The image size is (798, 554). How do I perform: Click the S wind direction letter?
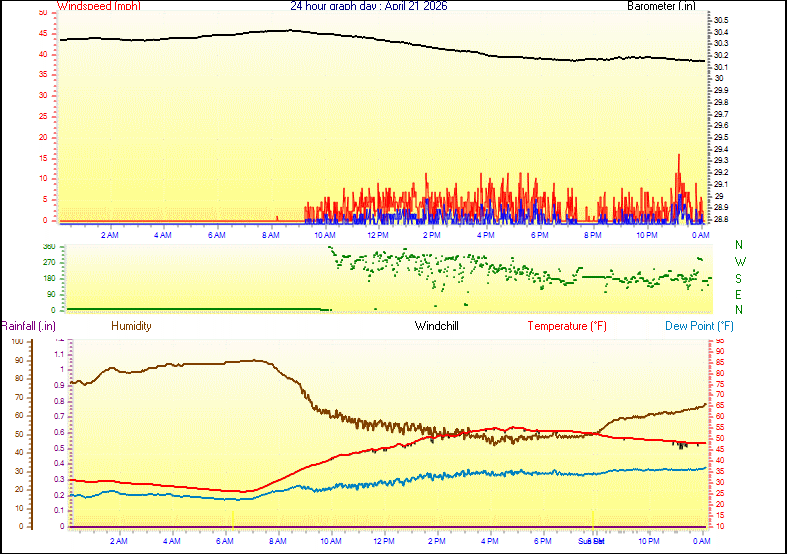739,278
